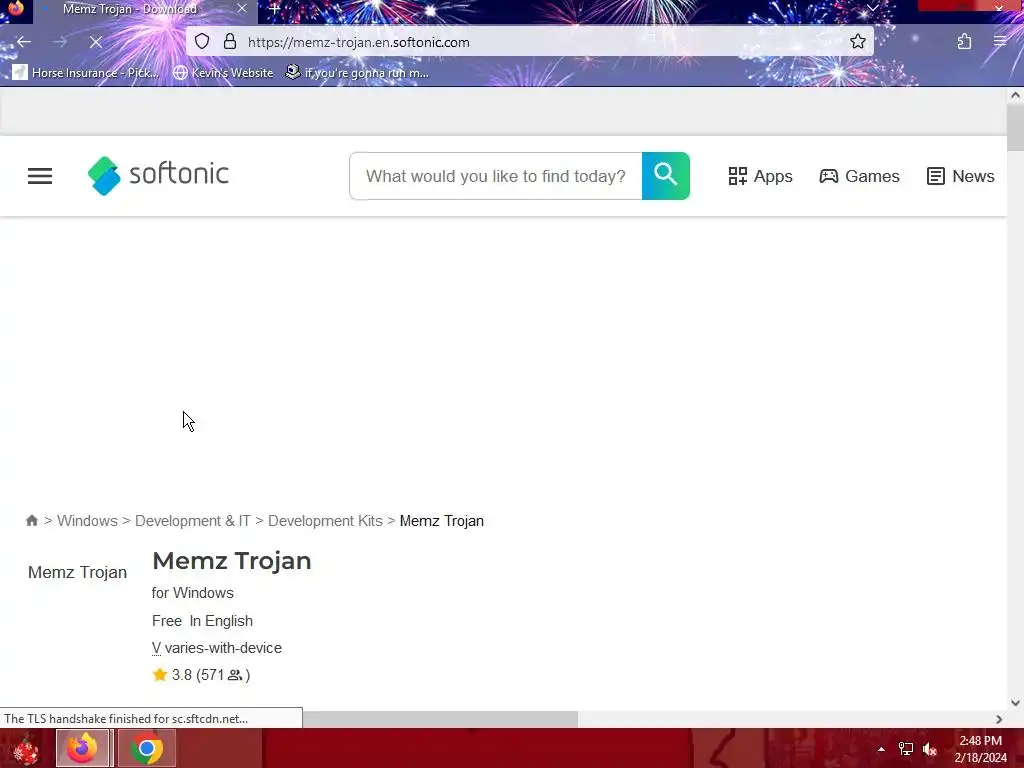This screenshot has height=768, width=1024.
Task: Click the horizontal scrollbar thumb
Action: point(440,719)
